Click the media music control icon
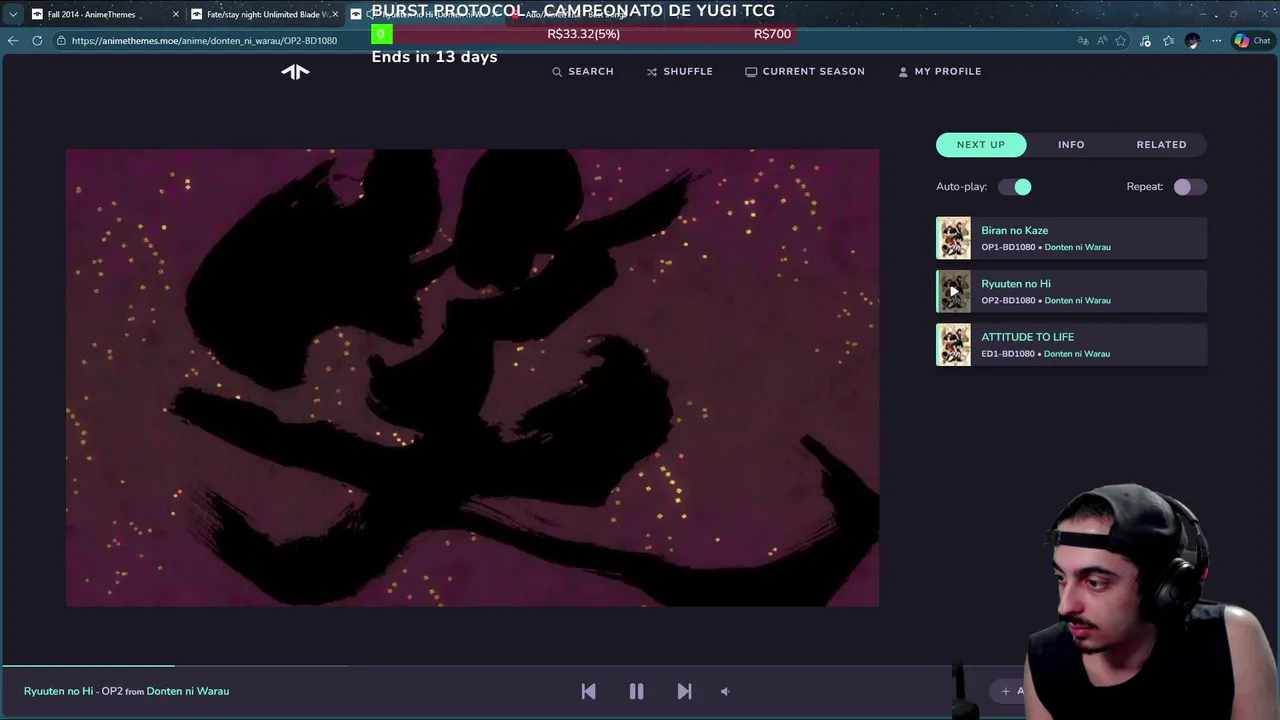Viewport: 1280px width, 720px height. point(1145,41)
